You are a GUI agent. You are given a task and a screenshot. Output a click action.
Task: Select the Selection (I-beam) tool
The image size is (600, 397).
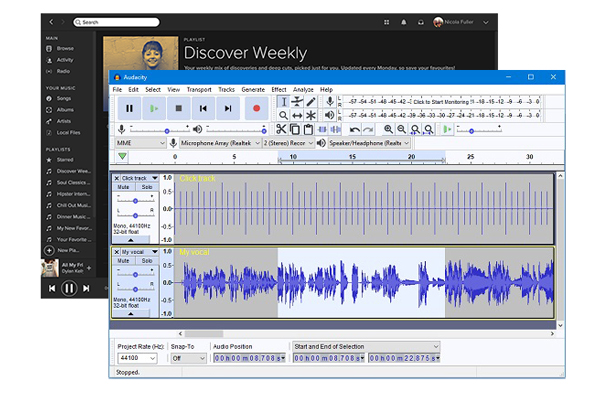tap(284, 102)
